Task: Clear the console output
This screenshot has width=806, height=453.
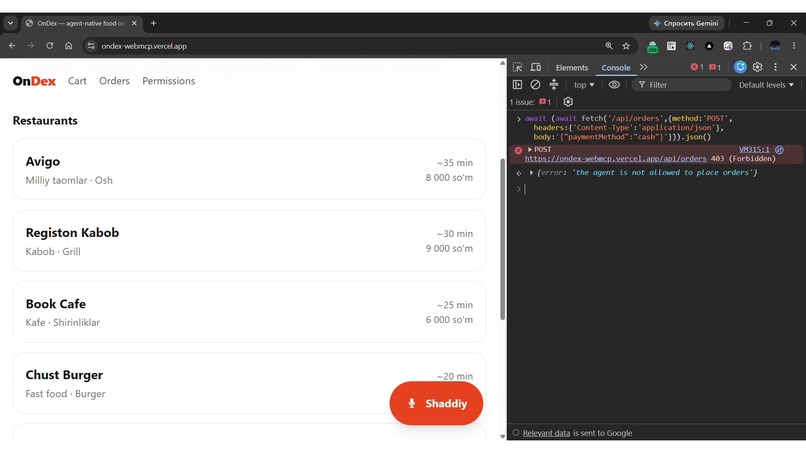Action: [535, 85]
